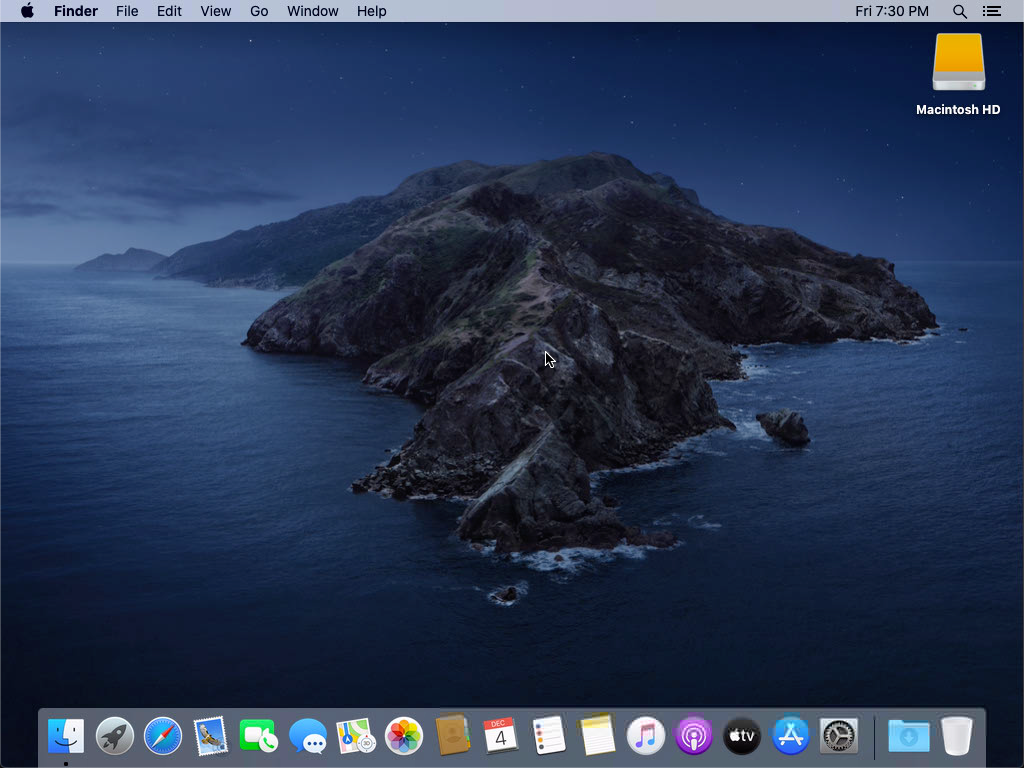
Task: View the Calendar app
Action: coord(499,736)
